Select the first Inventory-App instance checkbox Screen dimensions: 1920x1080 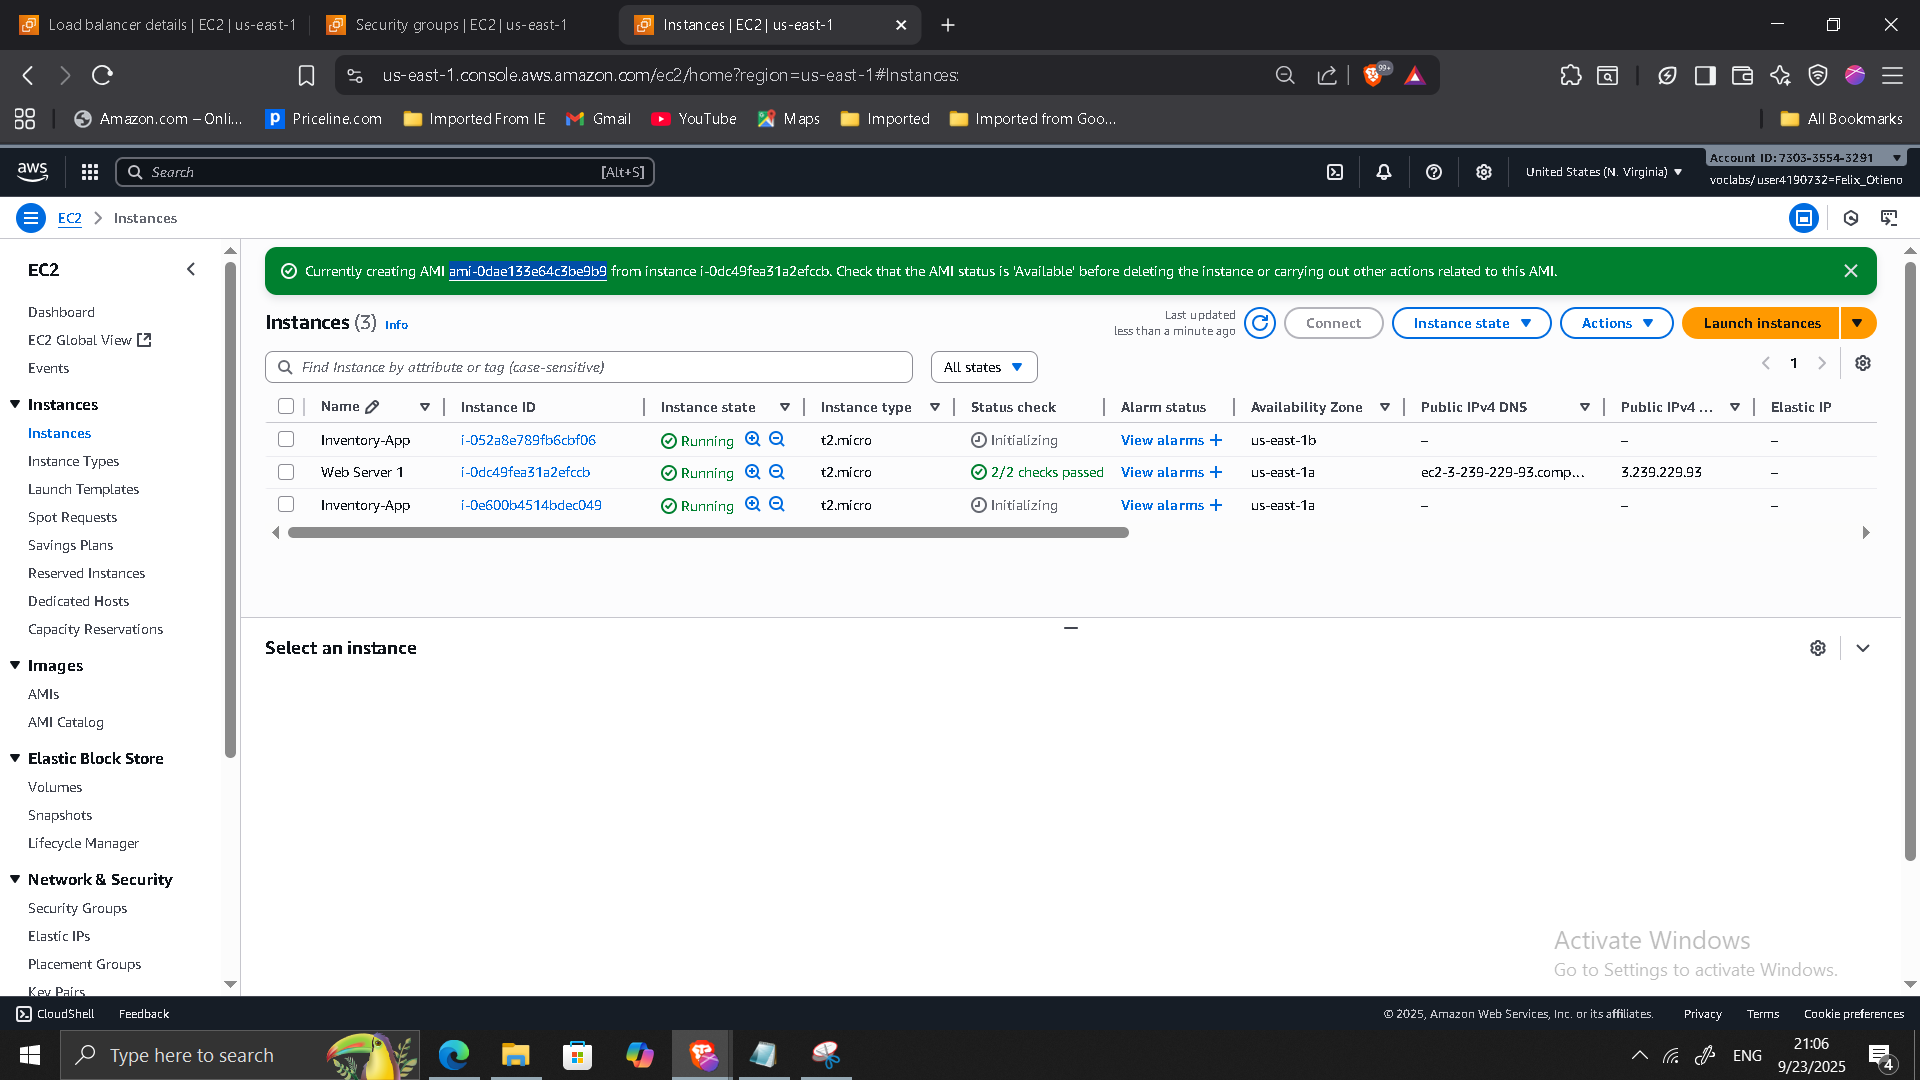click(286, 440)
